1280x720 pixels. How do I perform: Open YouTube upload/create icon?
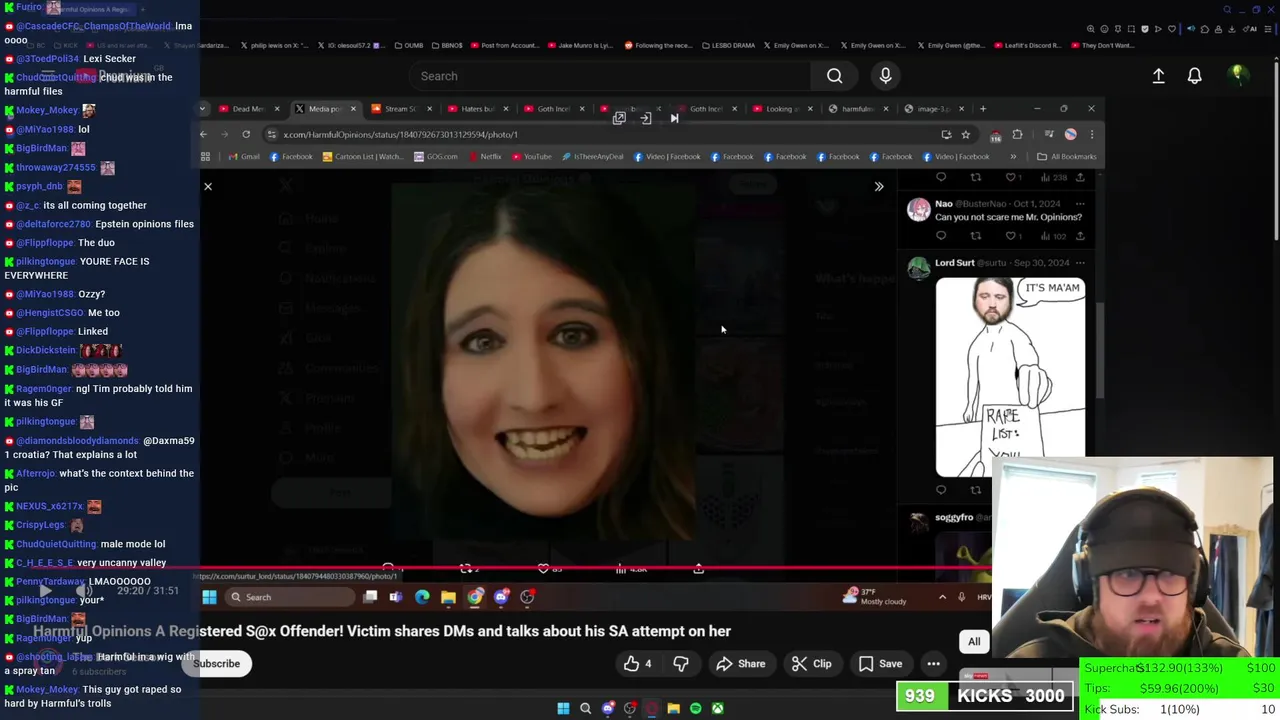1158,76
